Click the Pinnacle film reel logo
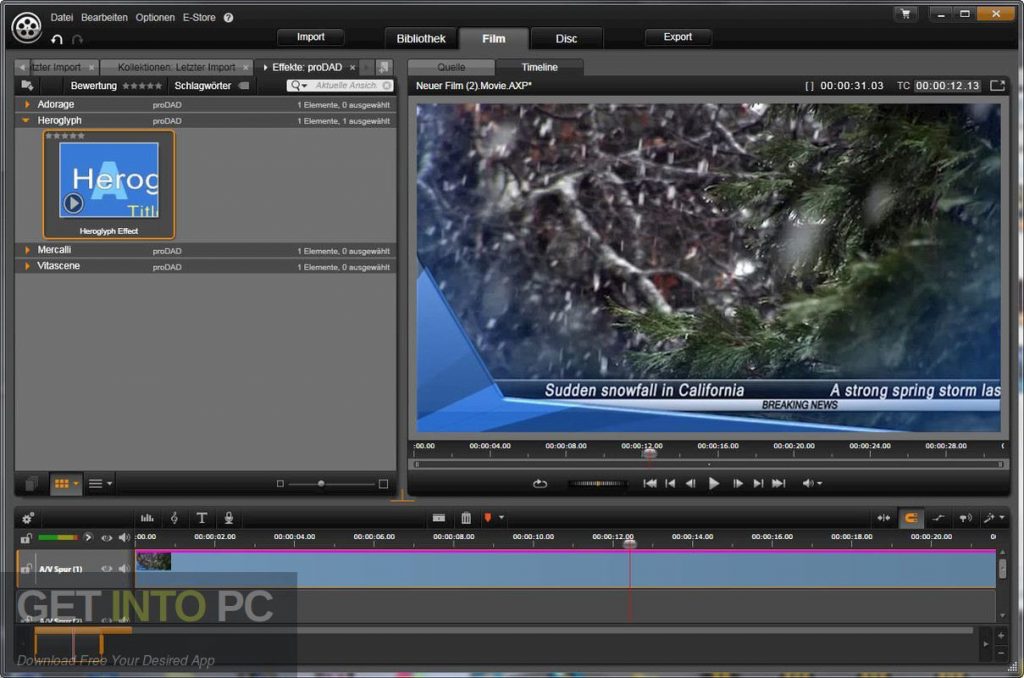The image size is (1024, 678). tap(27, 27)
